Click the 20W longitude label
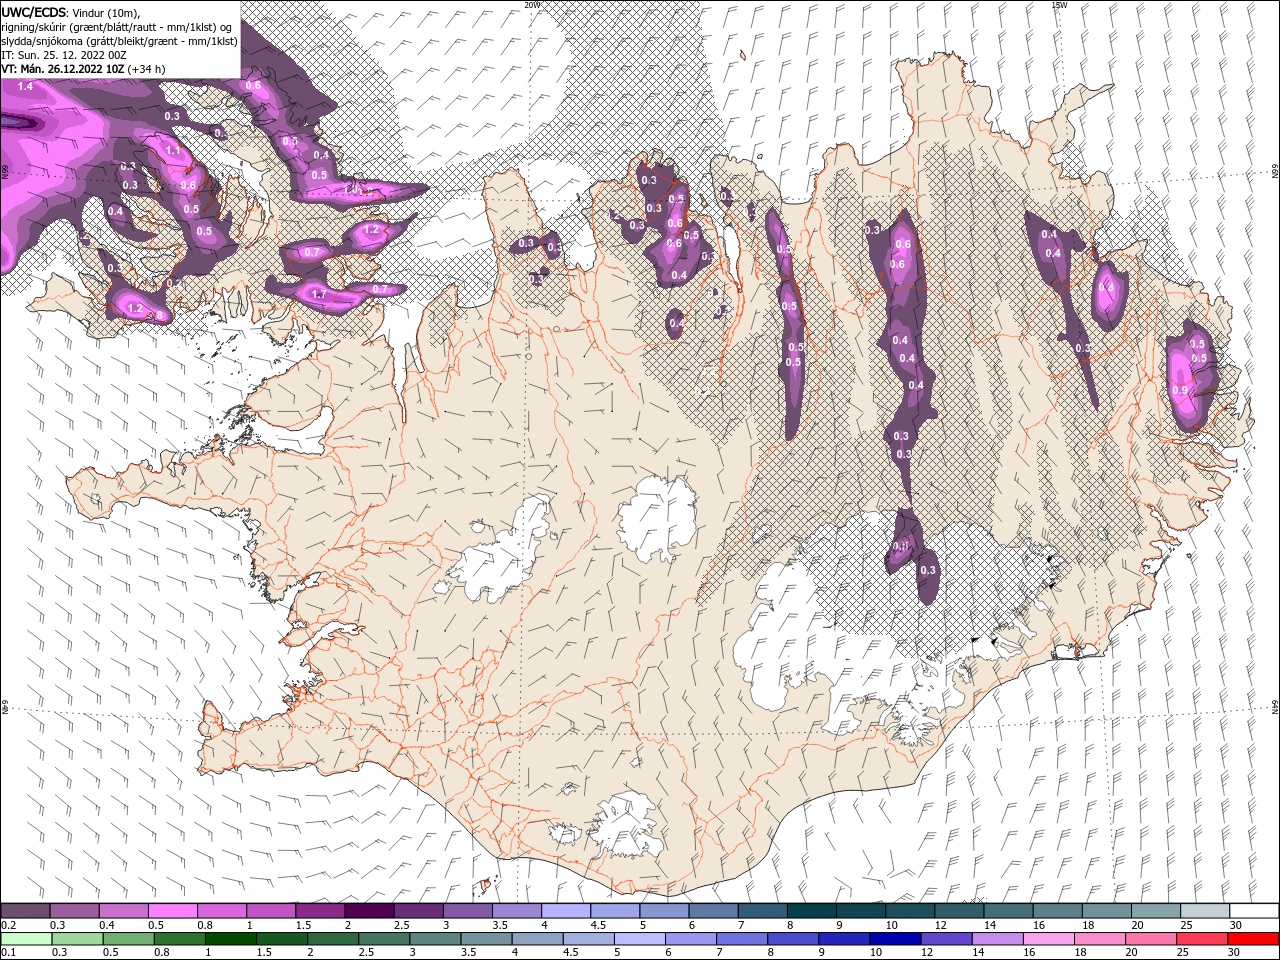 point(532,4)
